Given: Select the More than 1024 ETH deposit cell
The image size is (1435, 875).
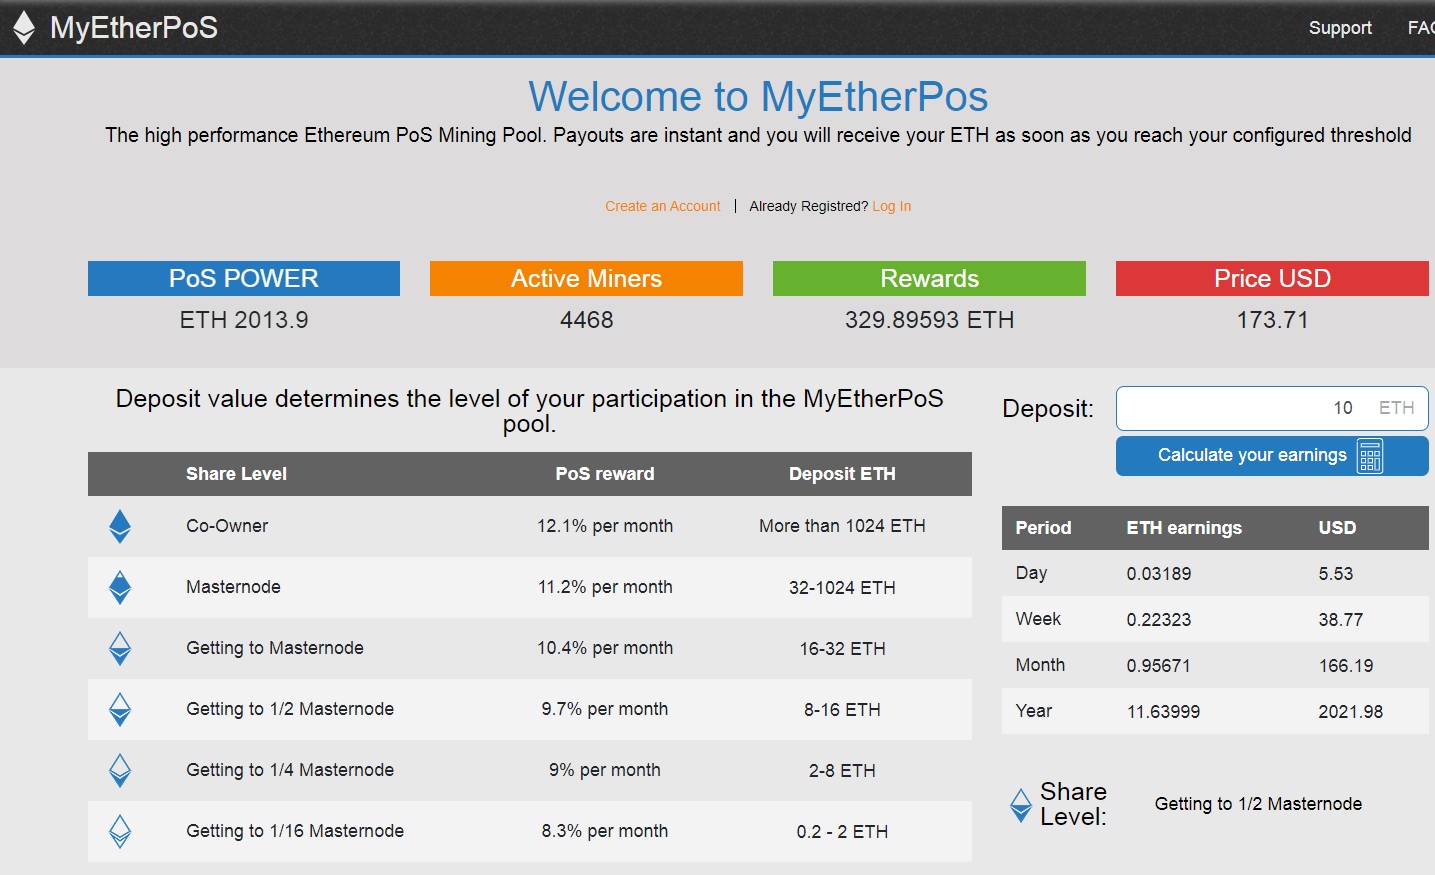Looking at the screenshot, I should [842, 526].
